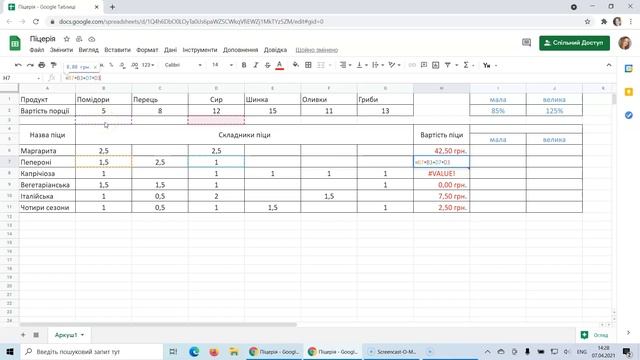Create a filter with the funnel icon

[447, 65]
